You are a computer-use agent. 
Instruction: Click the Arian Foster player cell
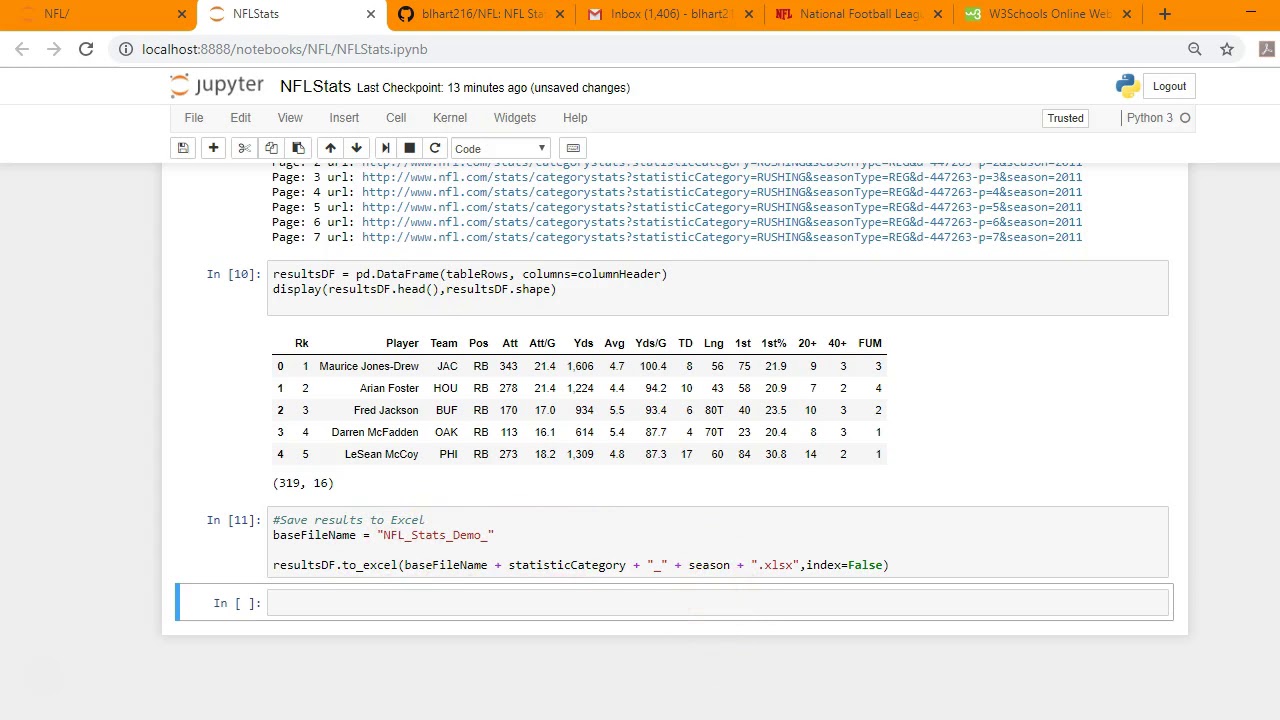tap(389, 388)
